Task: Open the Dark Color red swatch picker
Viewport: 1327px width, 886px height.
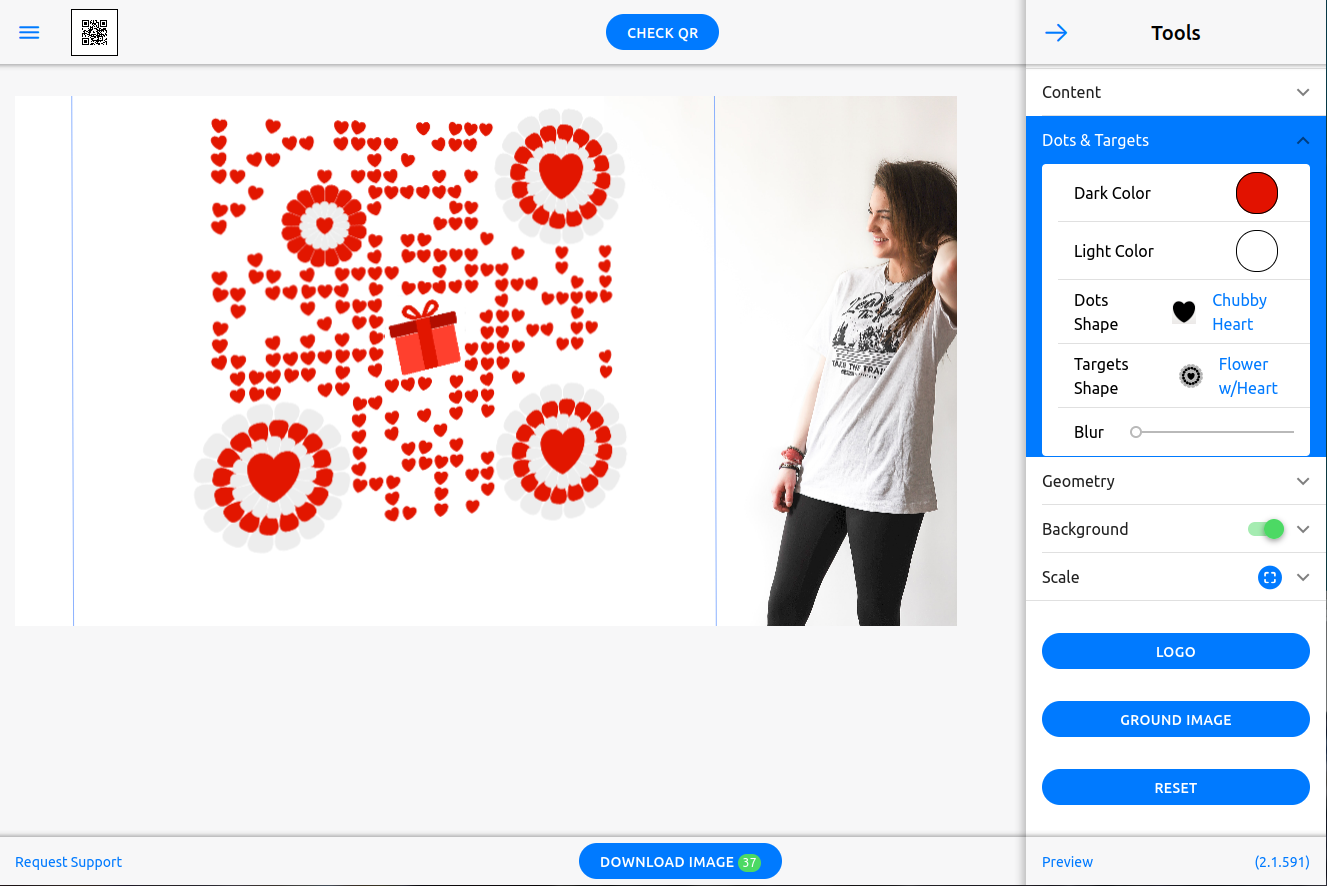Action: [1256, 193]
